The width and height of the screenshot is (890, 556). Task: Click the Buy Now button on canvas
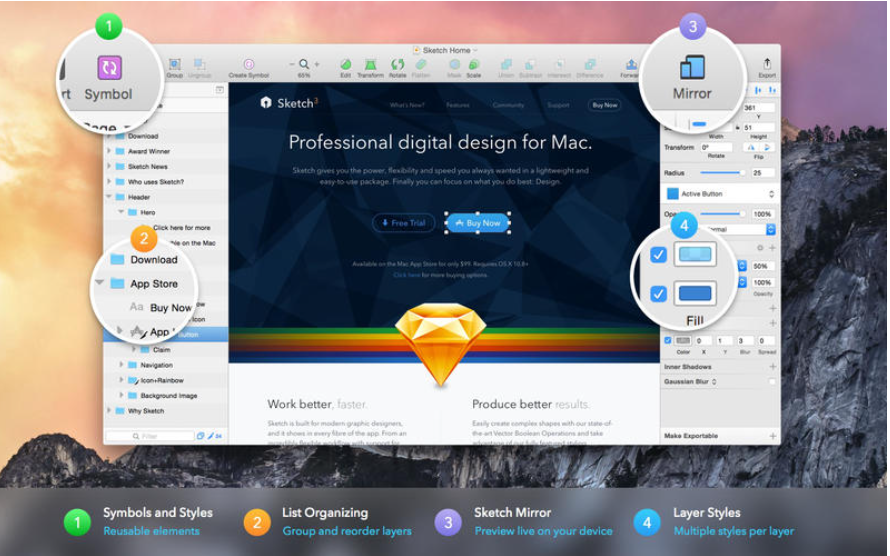478,223
